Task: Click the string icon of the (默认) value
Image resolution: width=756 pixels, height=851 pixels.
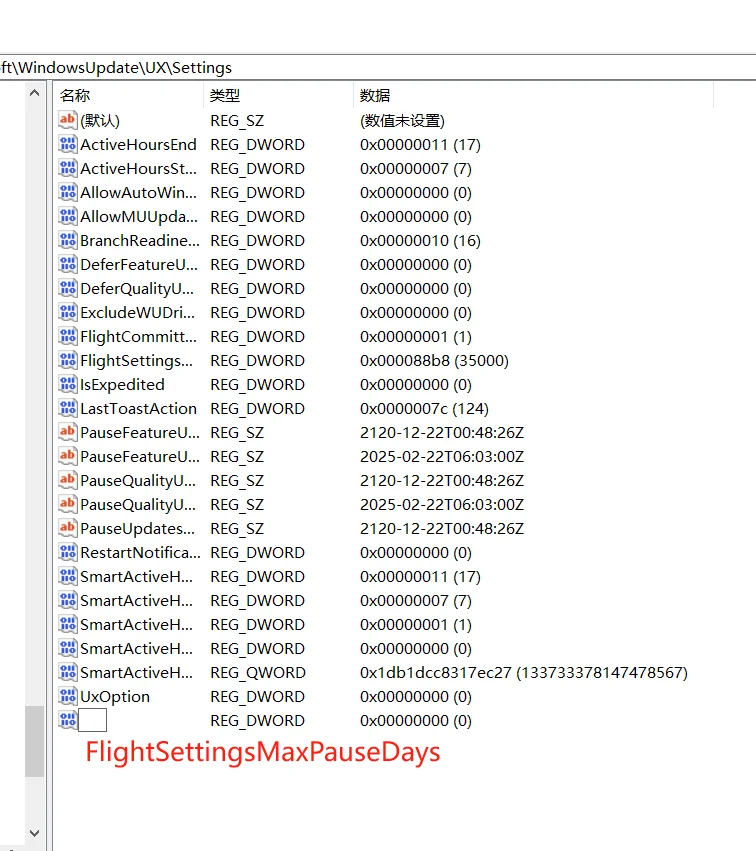Action: [x=67, y=120]
